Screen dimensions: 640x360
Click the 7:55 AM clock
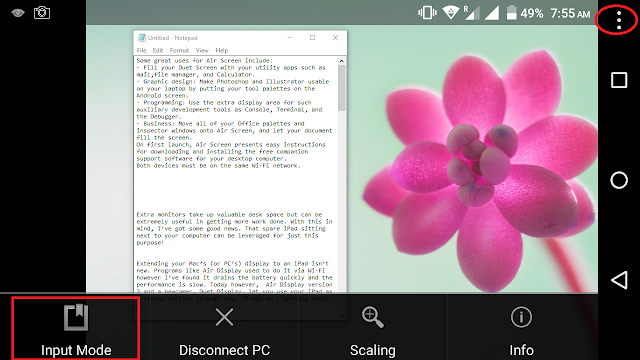[x=570, y=13]
